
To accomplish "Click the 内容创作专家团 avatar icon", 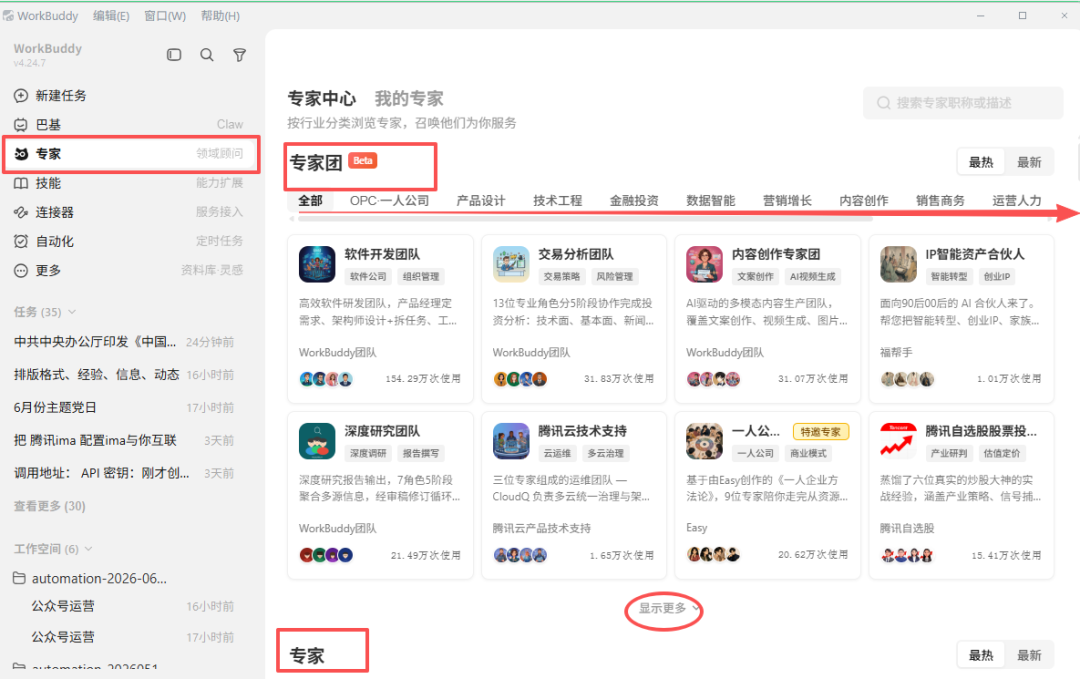I will tap(705, 264).
